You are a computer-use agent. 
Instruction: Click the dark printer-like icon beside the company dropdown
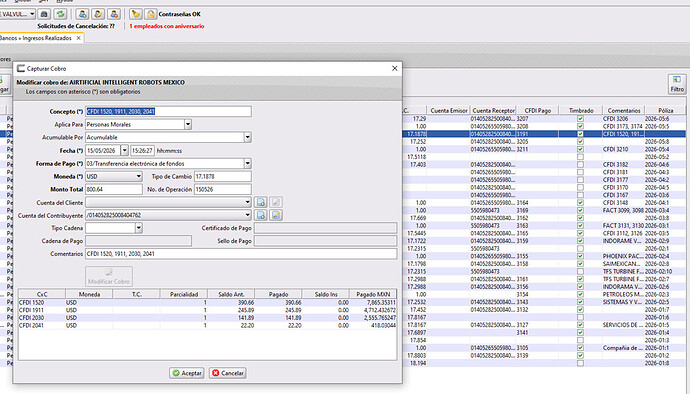tap(44, 14)
